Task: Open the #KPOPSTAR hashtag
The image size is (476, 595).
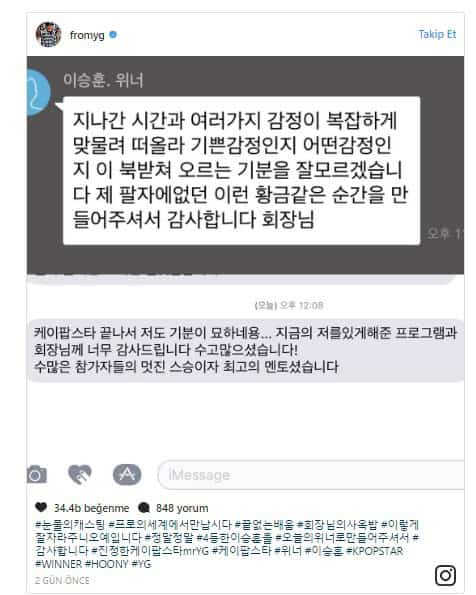Action: [374, 551]
